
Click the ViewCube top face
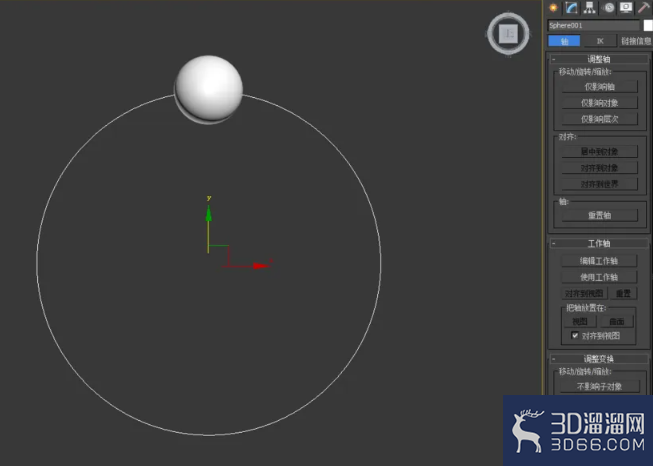click(x=508, y=34)
